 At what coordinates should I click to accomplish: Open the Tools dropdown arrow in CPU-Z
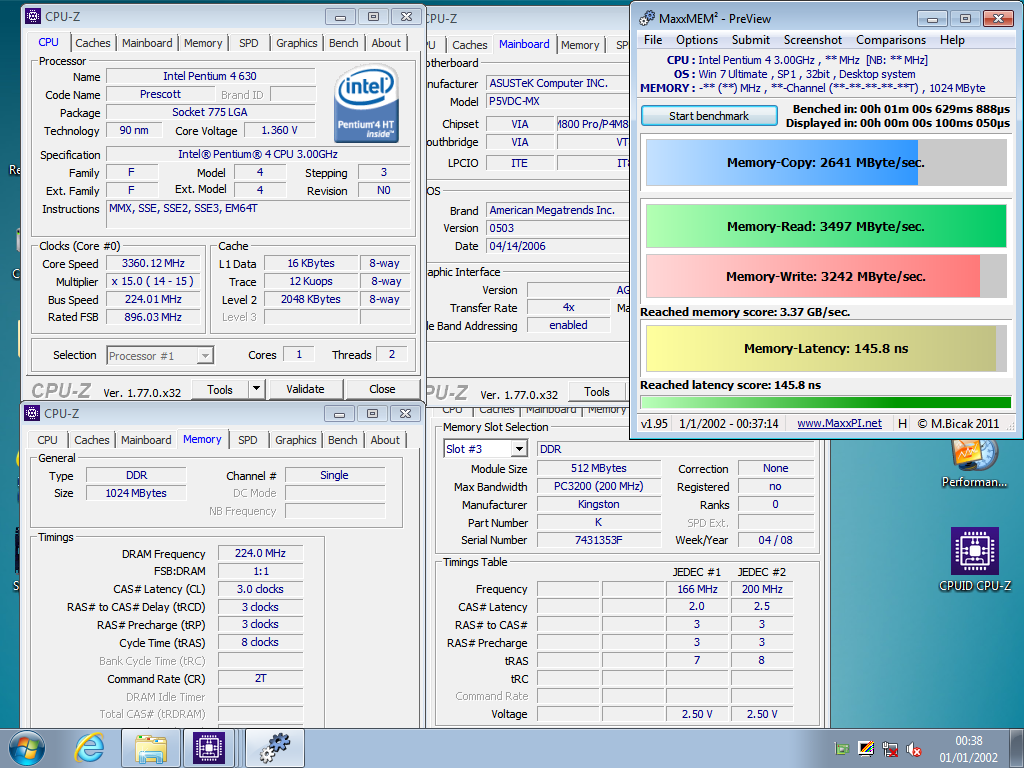pos(257,389)
